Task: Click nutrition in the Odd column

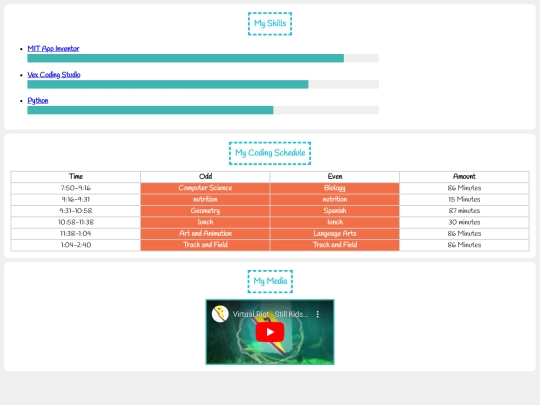Action: [x=205, y=199]
